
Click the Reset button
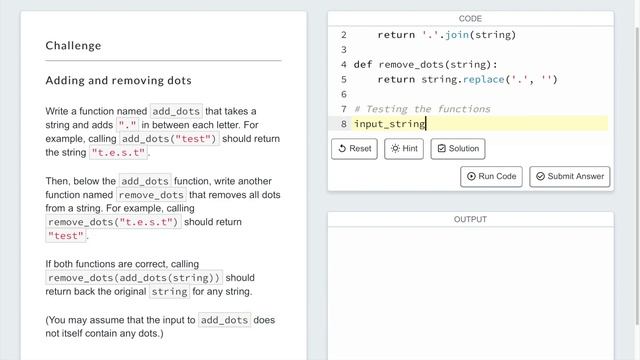354,149
